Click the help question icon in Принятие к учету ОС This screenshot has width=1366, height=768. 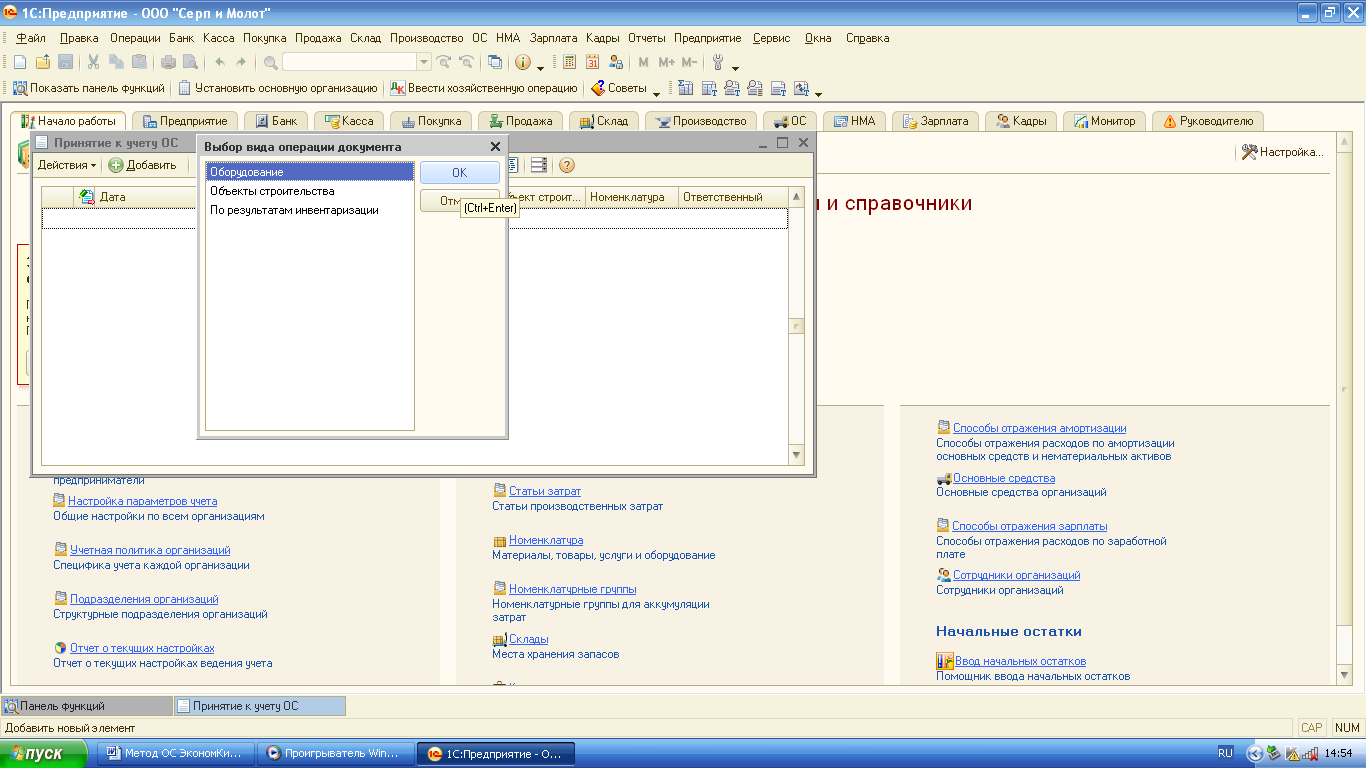click(x=567, y=165)
